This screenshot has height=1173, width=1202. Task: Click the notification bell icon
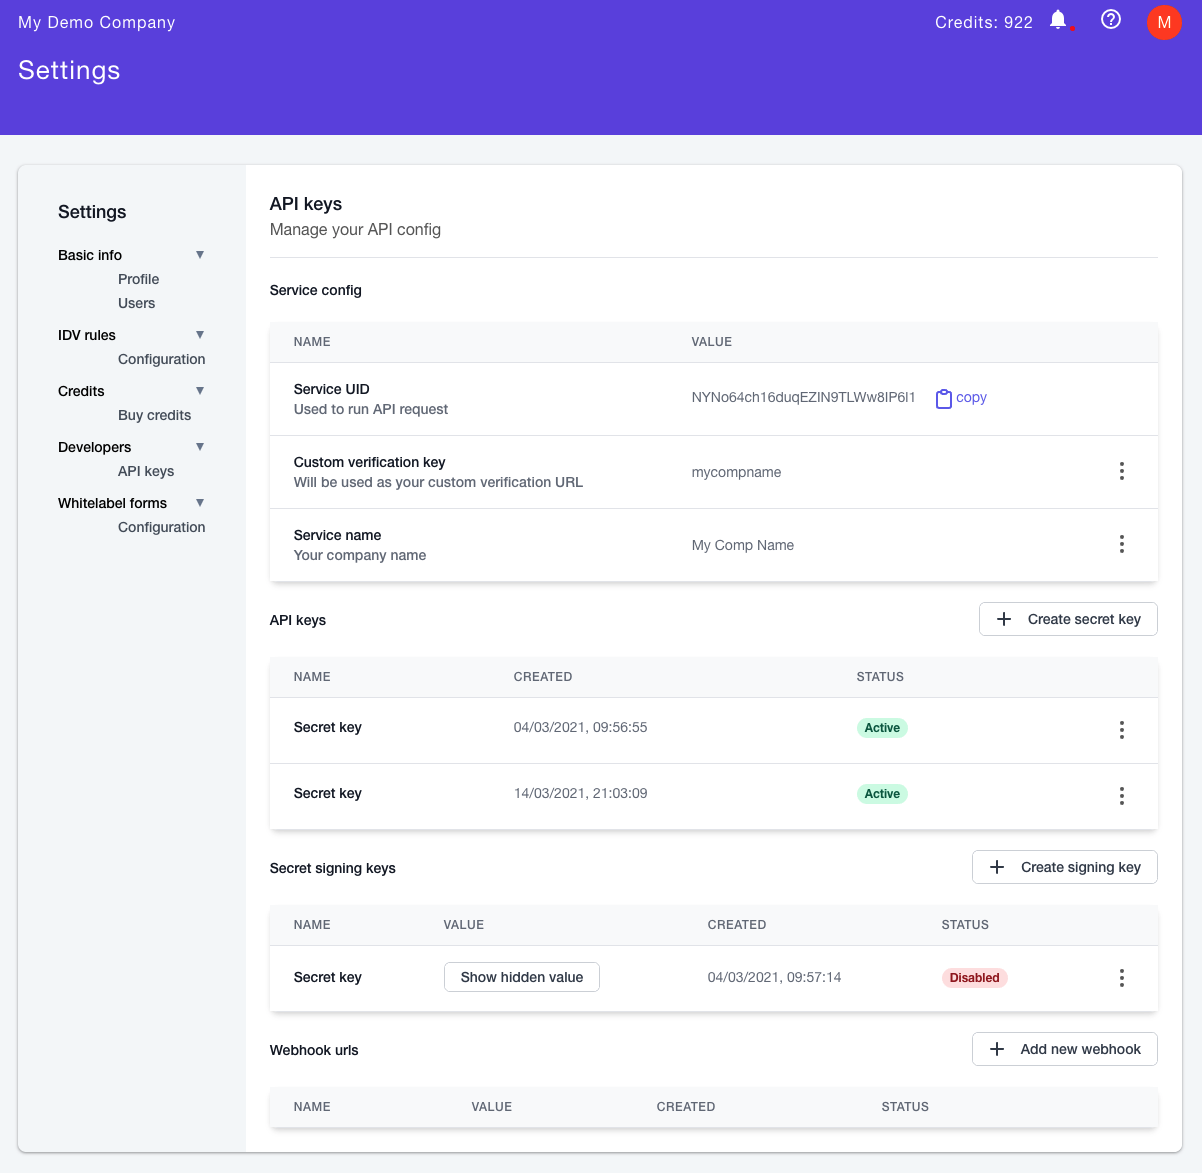(x=1057, y=20)
